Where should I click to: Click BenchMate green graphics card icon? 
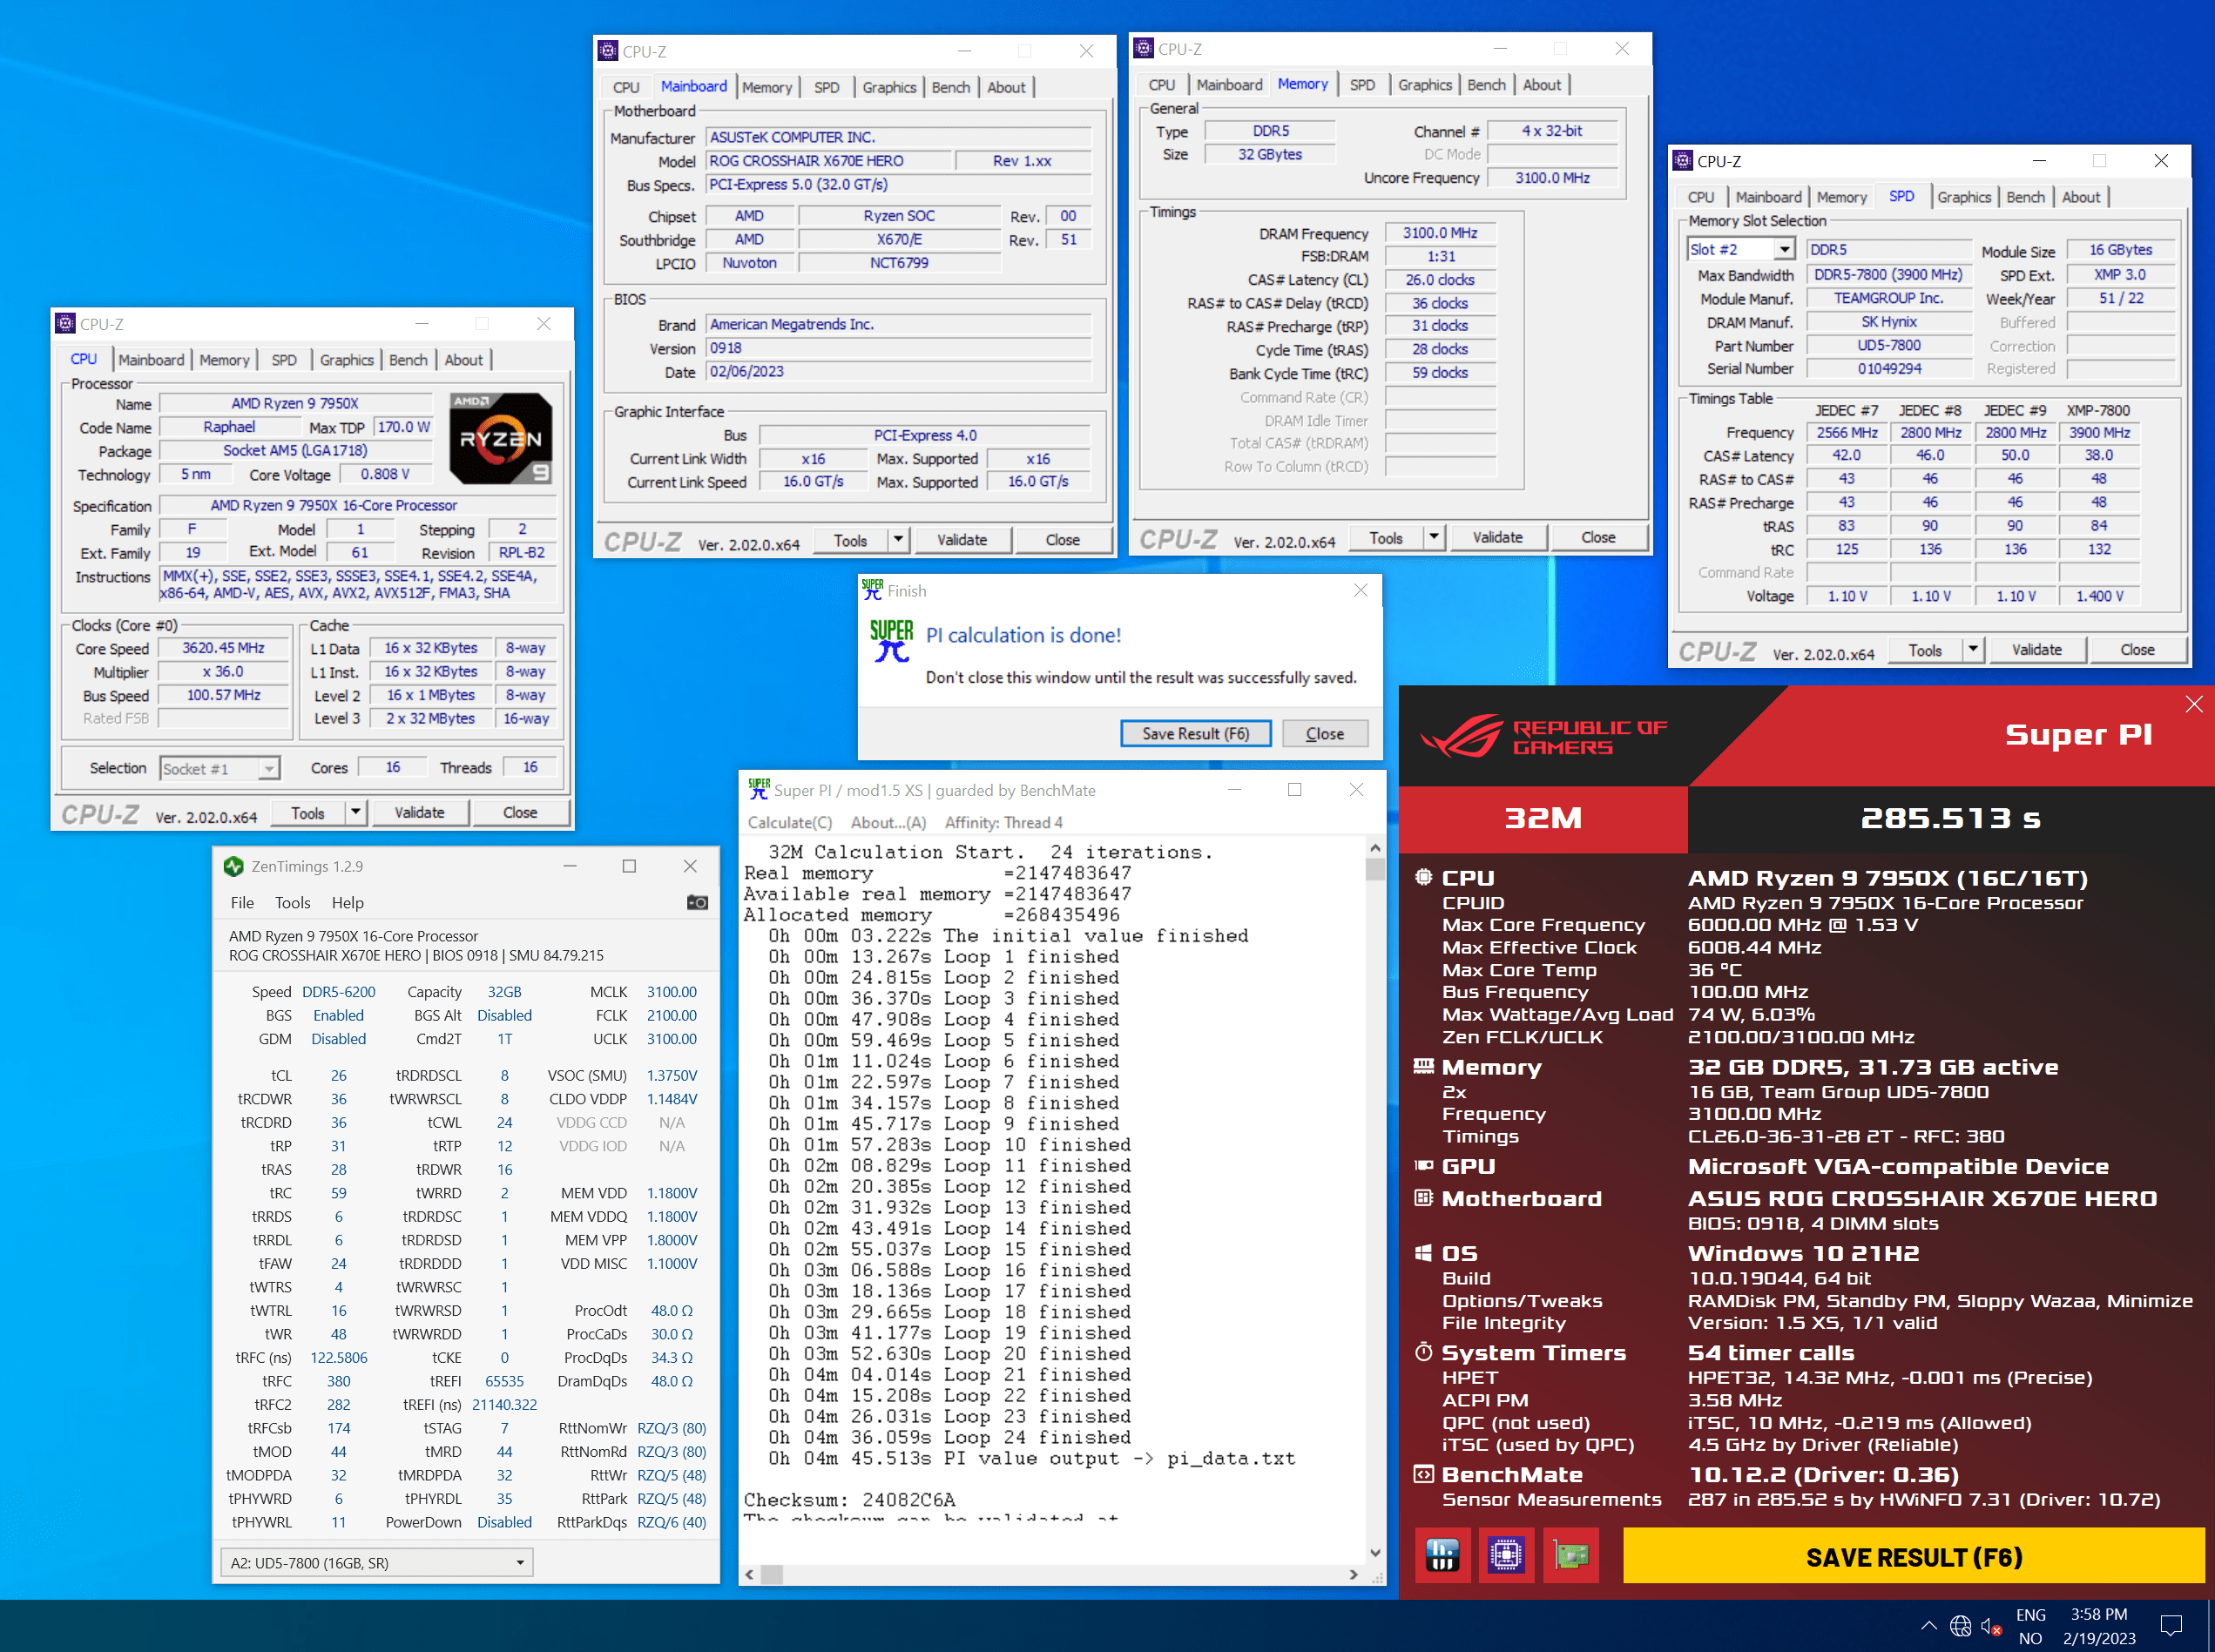[1570, 1555]
